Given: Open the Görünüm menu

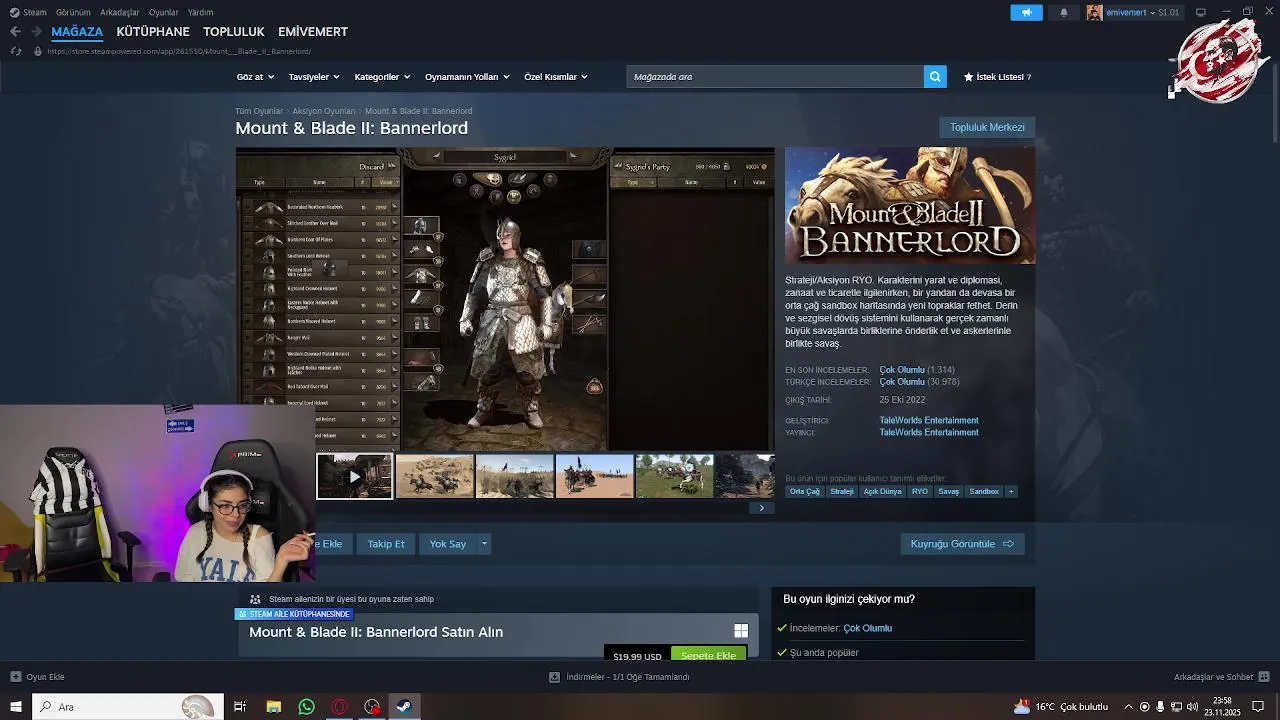Looking at the screenshot, I should (73, 12).
